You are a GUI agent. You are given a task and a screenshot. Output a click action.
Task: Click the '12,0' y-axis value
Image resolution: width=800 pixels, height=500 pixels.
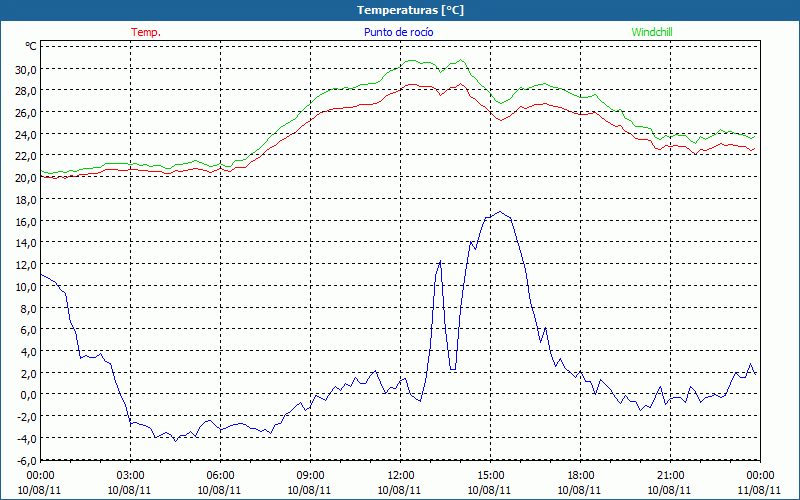[x=26, y=265]
